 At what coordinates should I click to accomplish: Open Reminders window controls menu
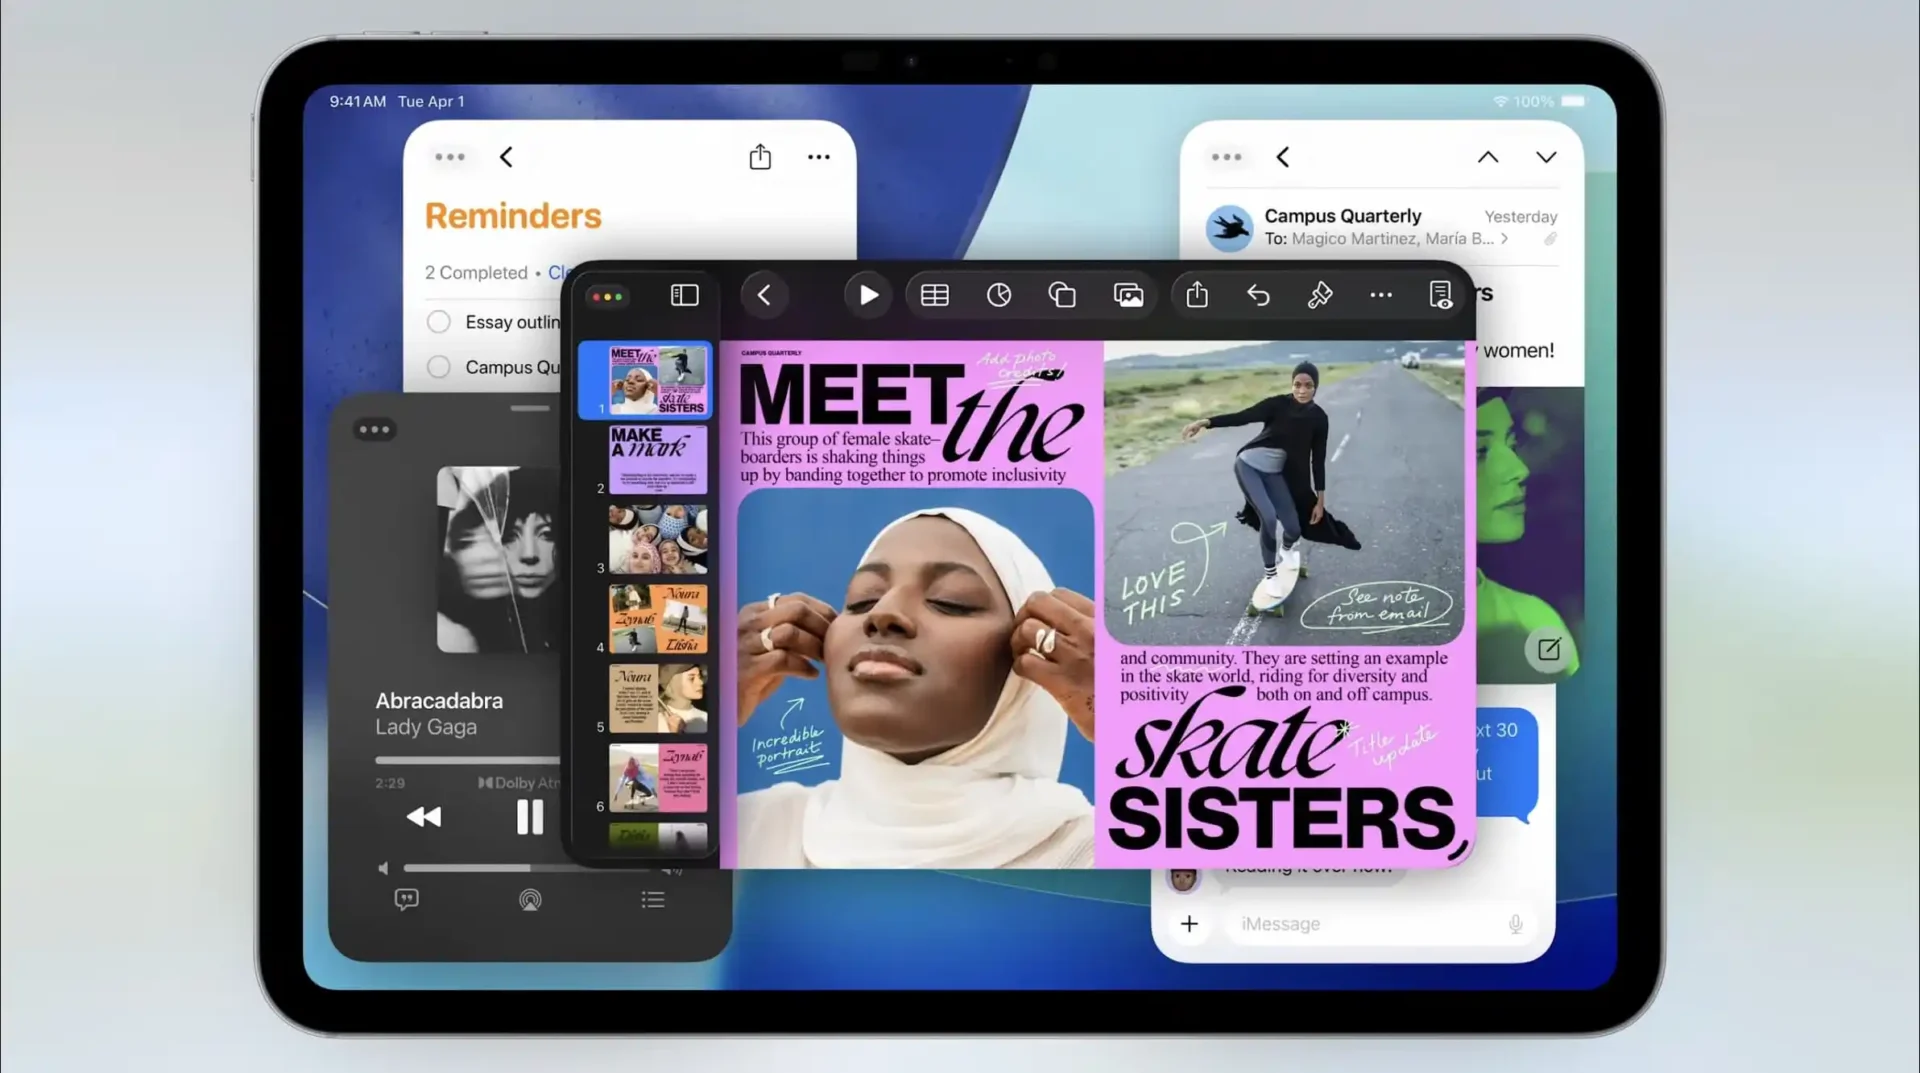(x=450, y=157)
